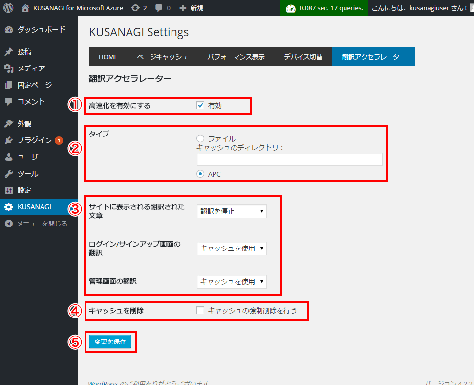Open the 新規 new item link
This screenshot has height=385, width=474.
(x=197, y=8)
